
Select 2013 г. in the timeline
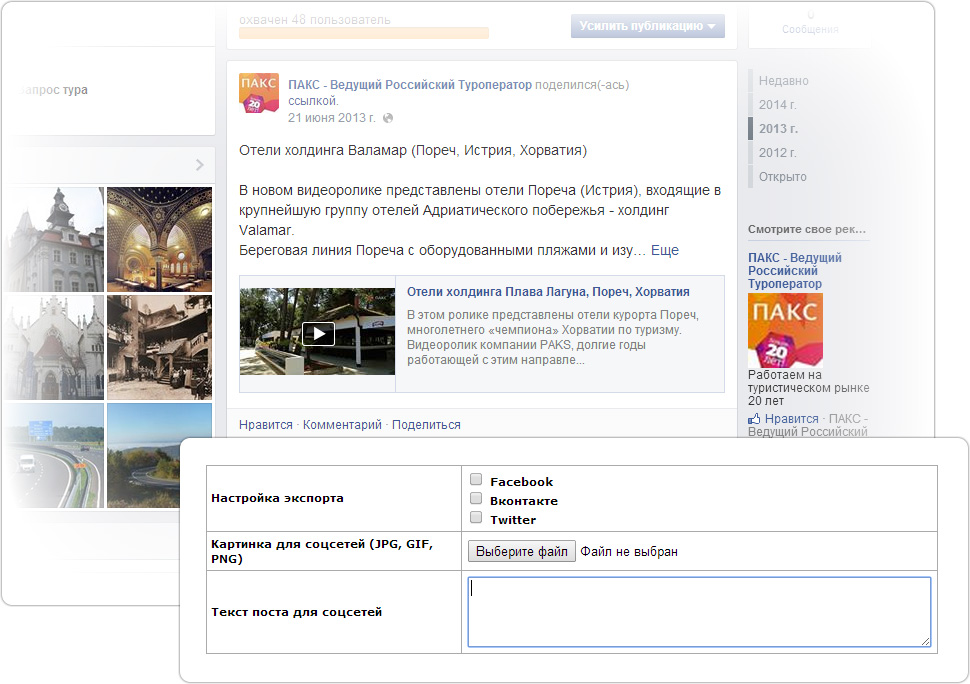tap(778, 129)
